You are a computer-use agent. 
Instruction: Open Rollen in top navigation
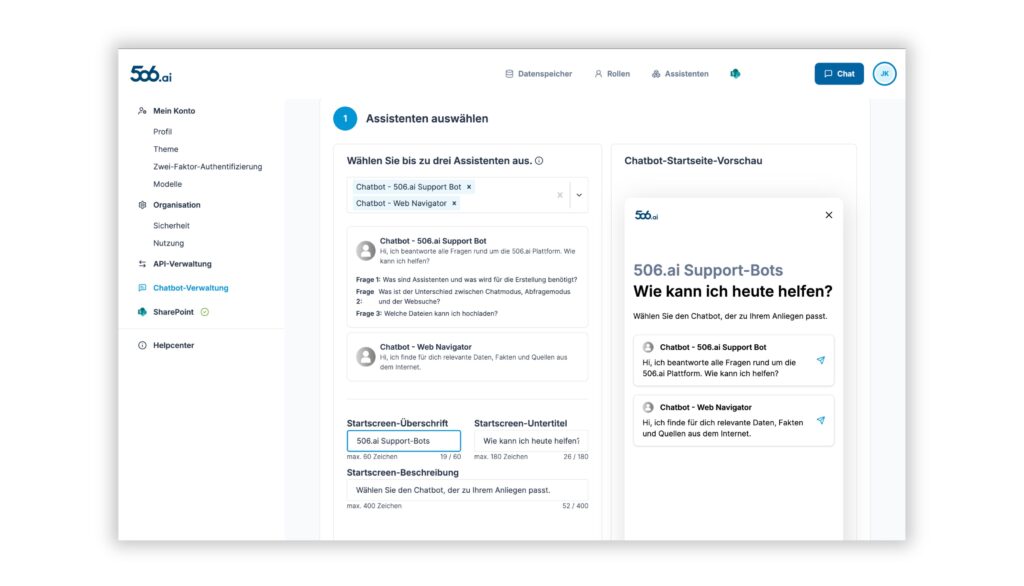612,74
